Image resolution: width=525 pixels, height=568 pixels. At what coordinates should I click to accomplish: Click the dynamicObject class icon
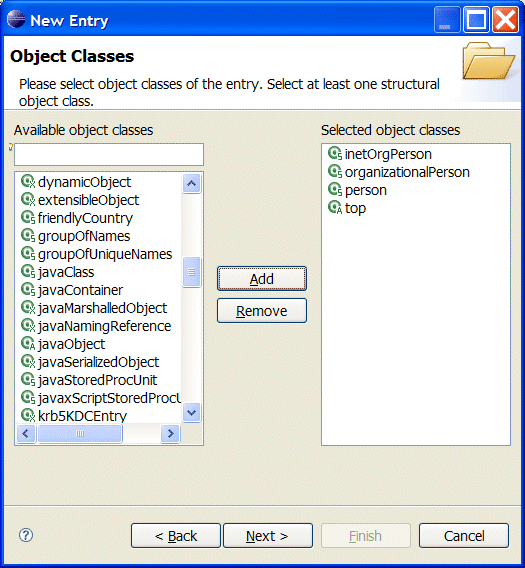point(28,181)
